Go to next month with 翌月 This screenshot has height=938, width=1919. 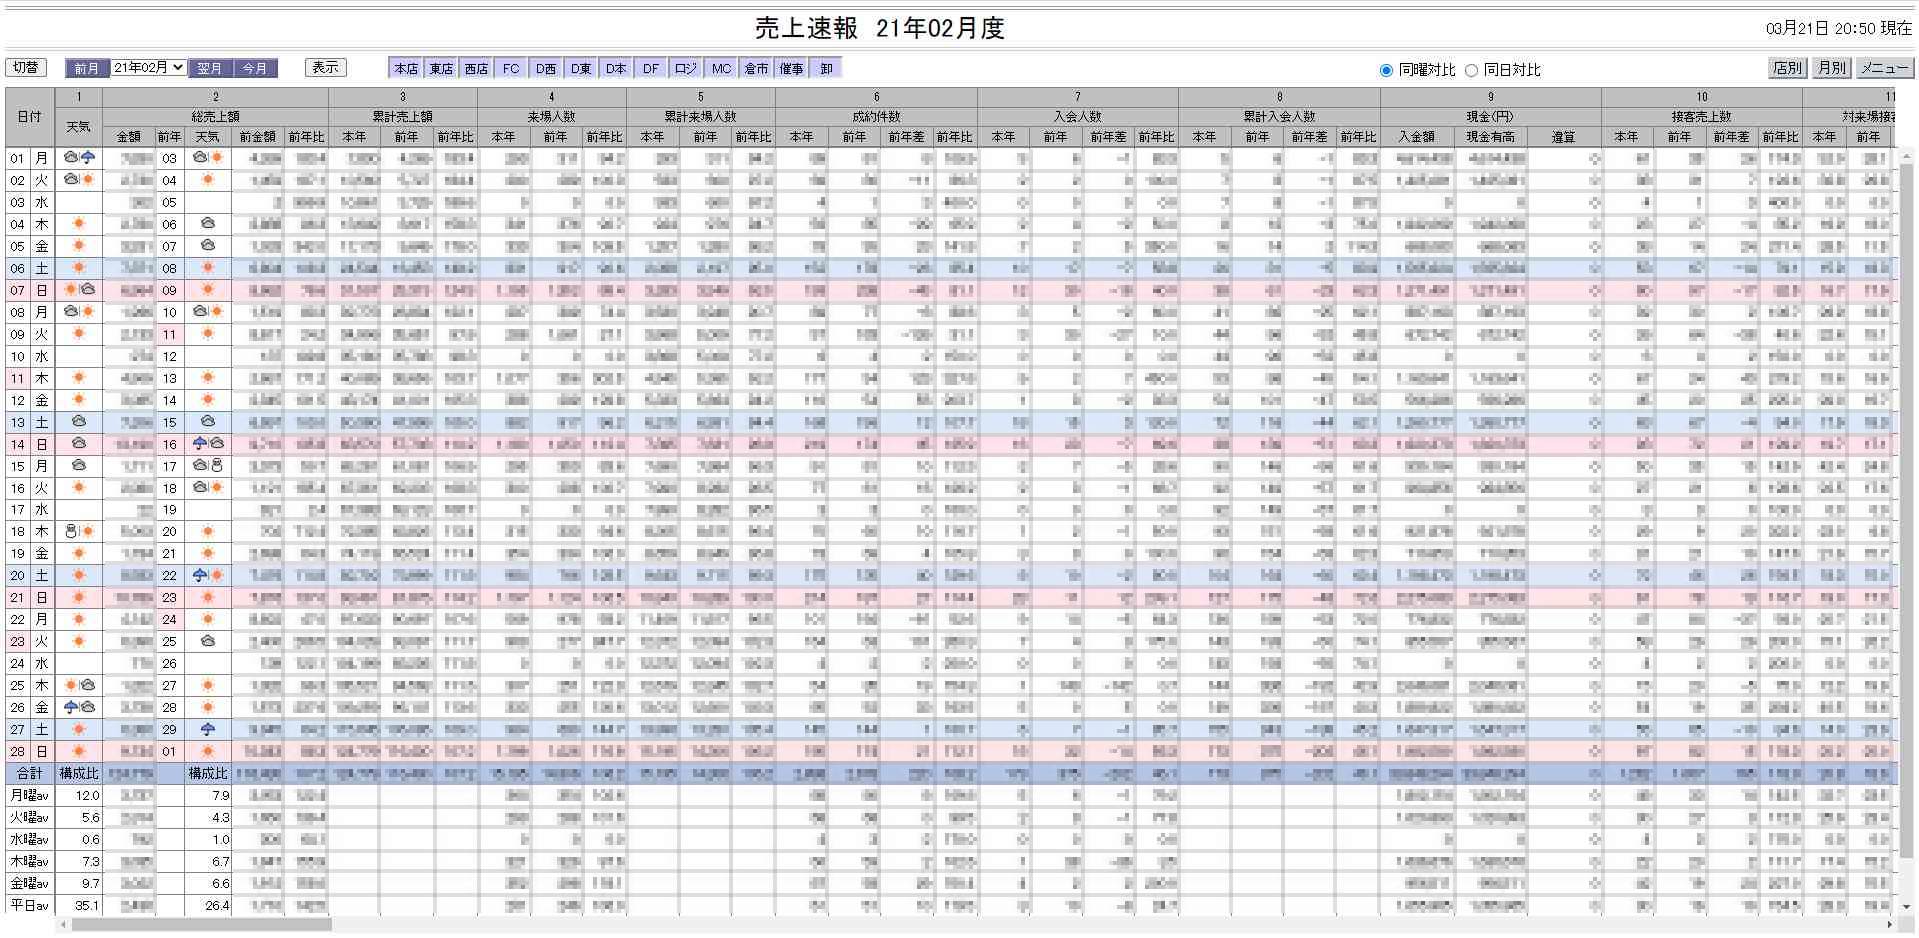click(x=210, y=68)
